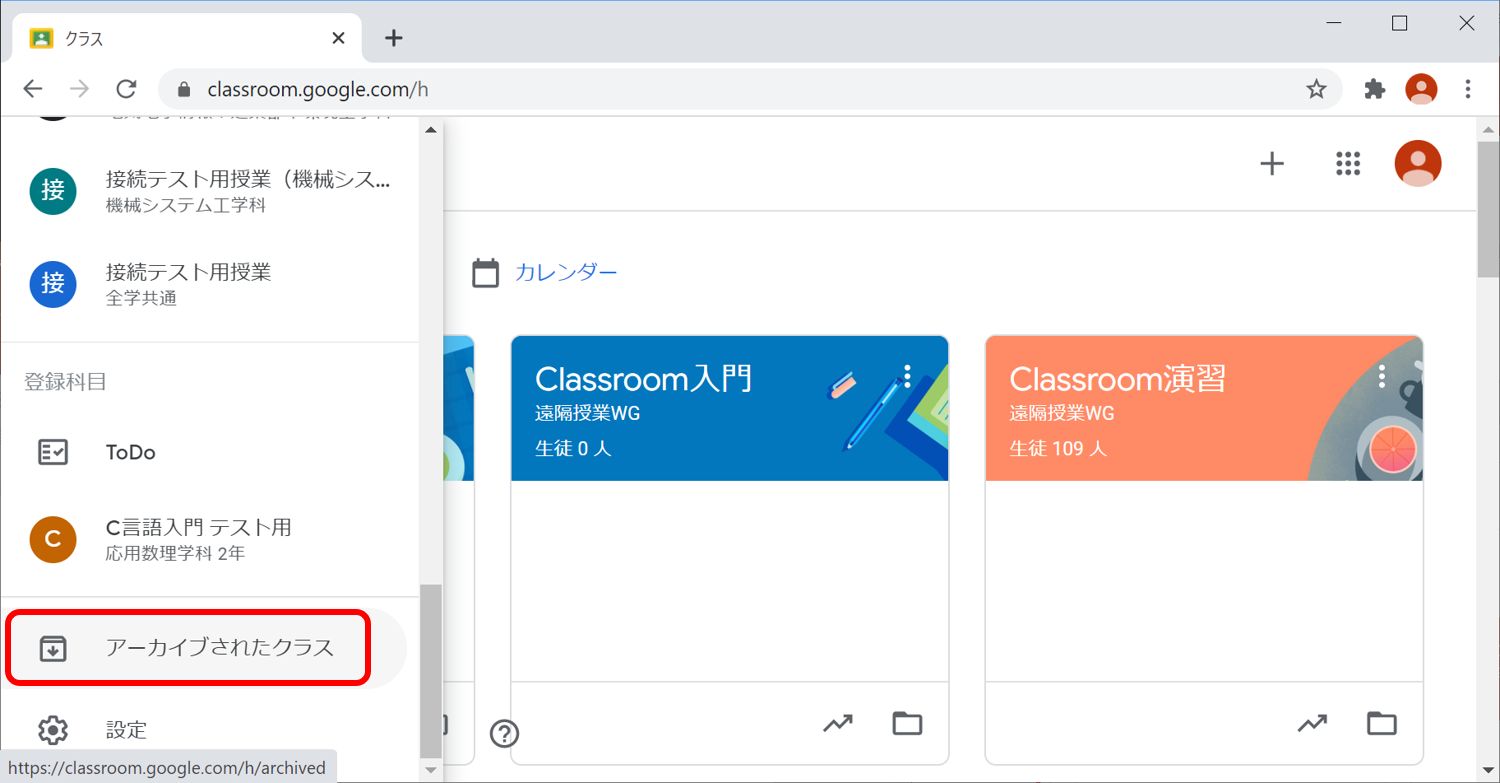This screenshot has height=783, width=1500.
Task: Reload the page
Action: coord(126,89)
